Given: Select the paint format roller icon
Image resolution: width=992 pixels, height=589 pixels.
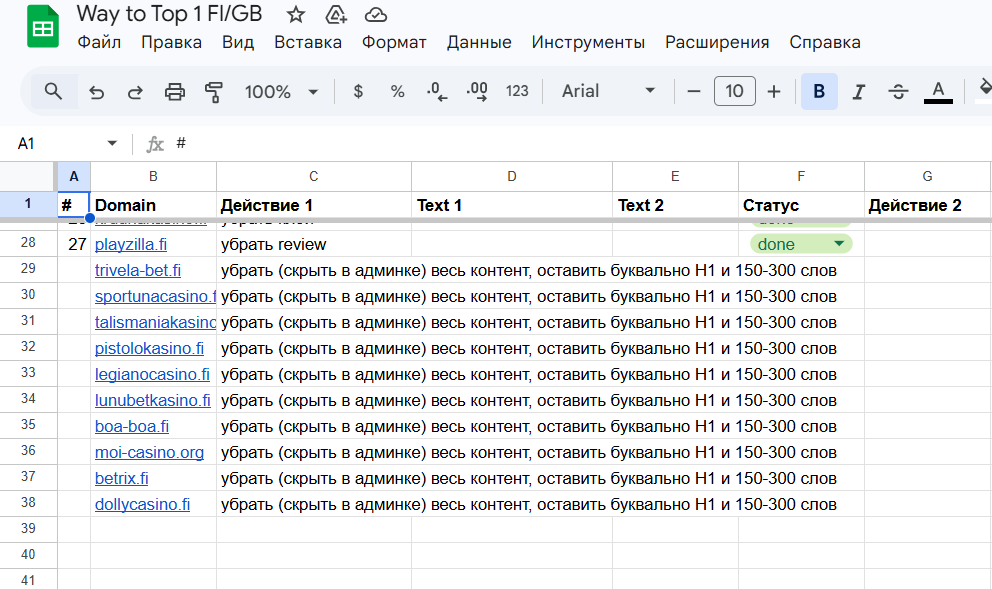Looking at the screenshot, I should pos(214,92).
